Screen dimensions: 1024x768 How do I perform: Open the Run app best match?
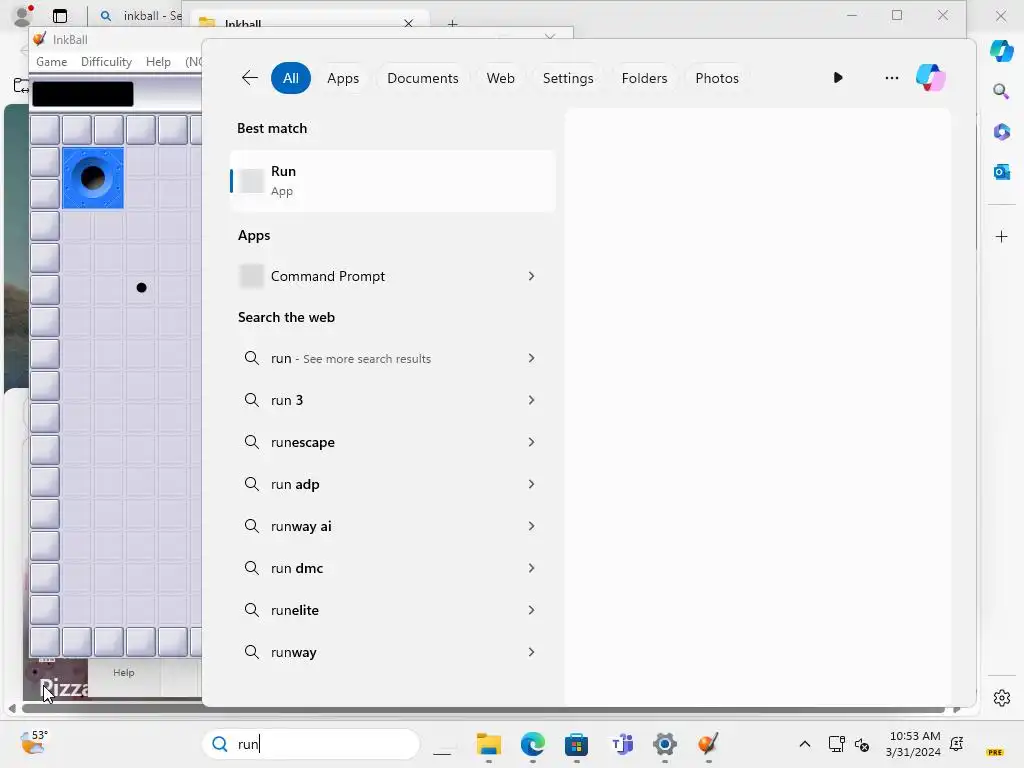pyautogui.click(x=392, y=181)
